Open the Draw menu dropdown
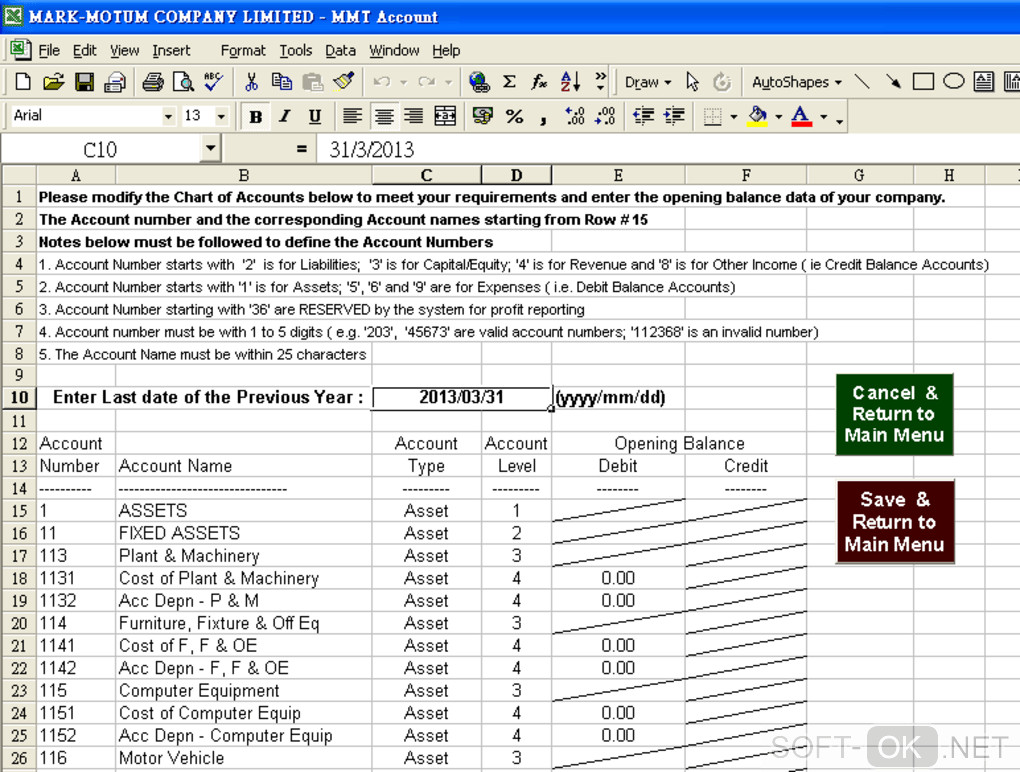The height and width of the screenshot is (772, 1020). pyautogui.click(x=647, y=82)
